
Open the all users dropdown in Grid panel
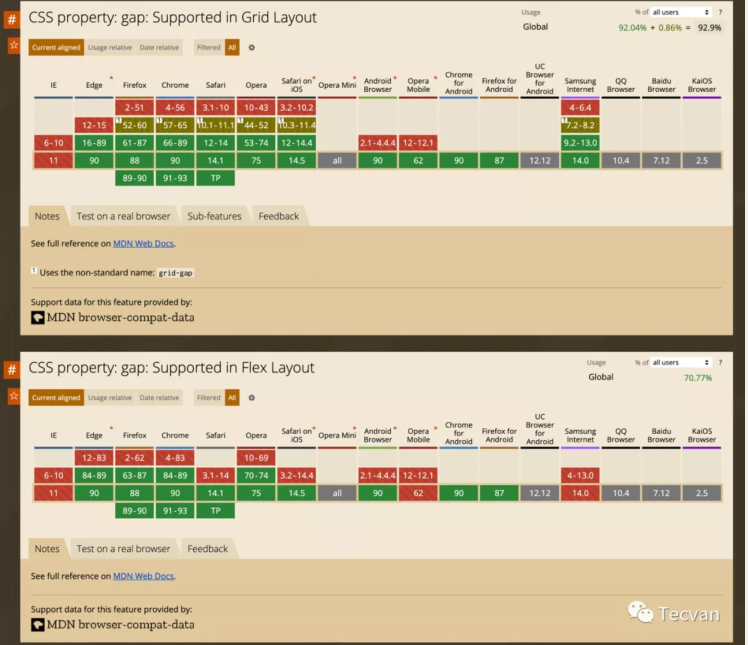pyautogui.click(x=681, y=12)
